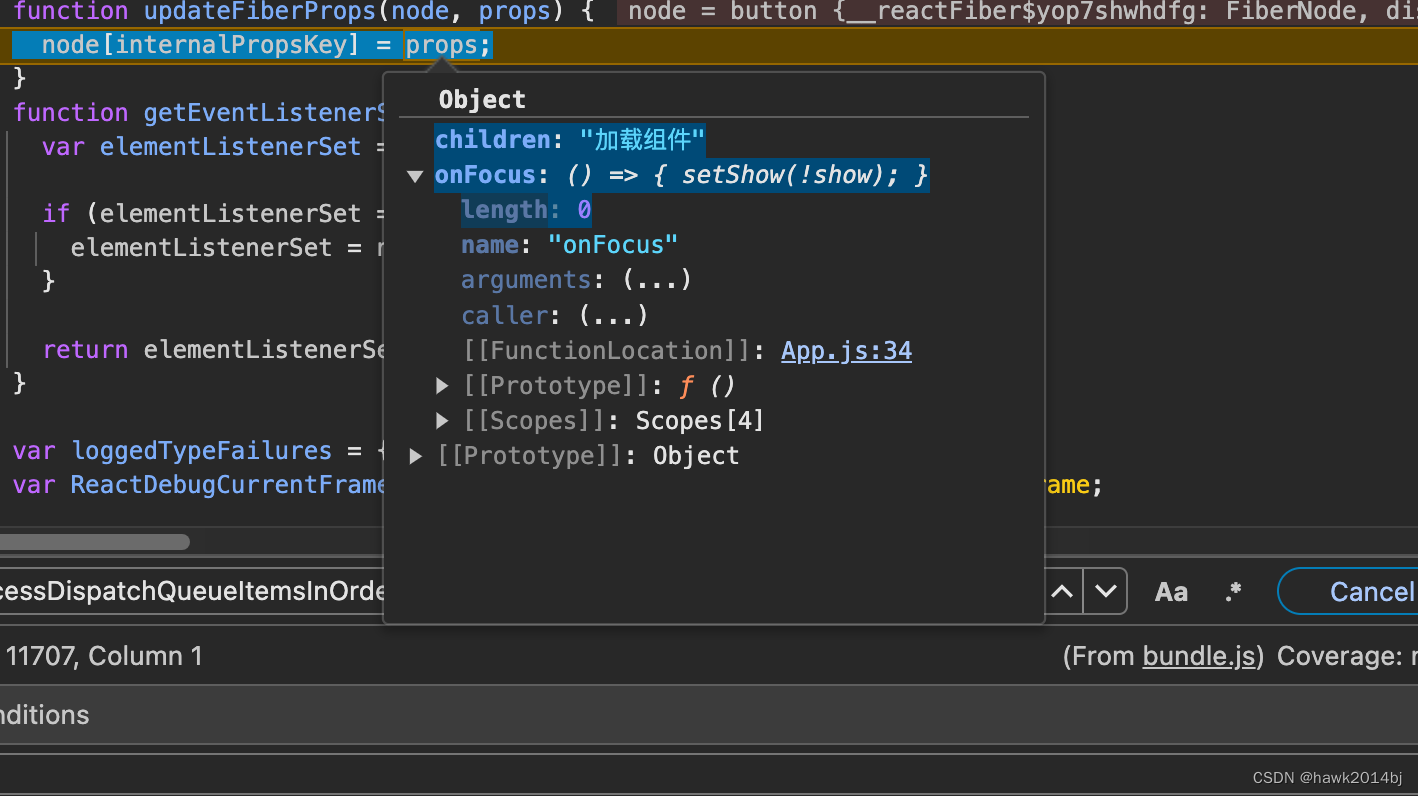Click the Object header in tooltip
This screenshot has width=1418, height=796.
click(x=482, y=99)
